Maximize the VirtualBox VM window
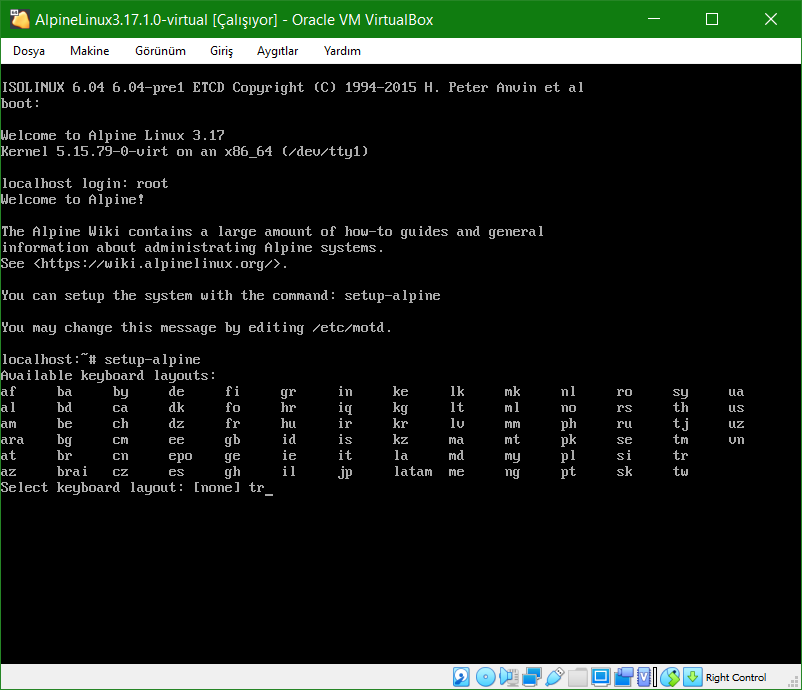 click(712, 19)
